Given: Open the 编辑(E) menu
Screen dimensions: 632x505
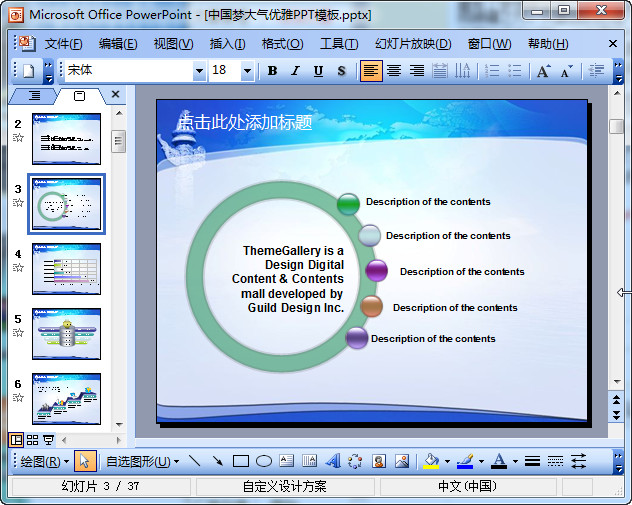Looking at the screenshot, I should coord(118,44).
